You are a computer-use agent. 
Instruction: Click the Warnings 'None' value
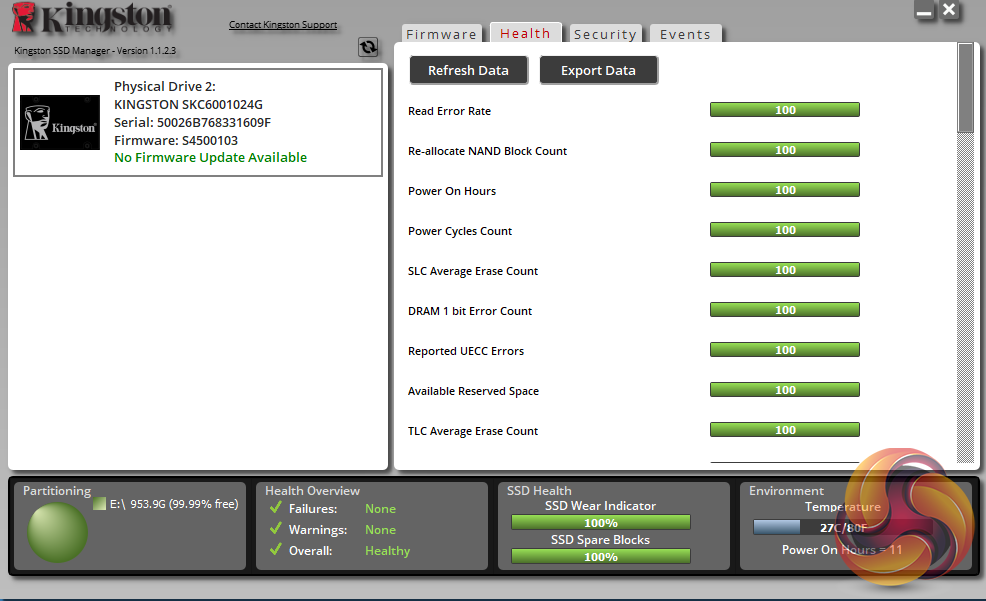pos(380,530)
